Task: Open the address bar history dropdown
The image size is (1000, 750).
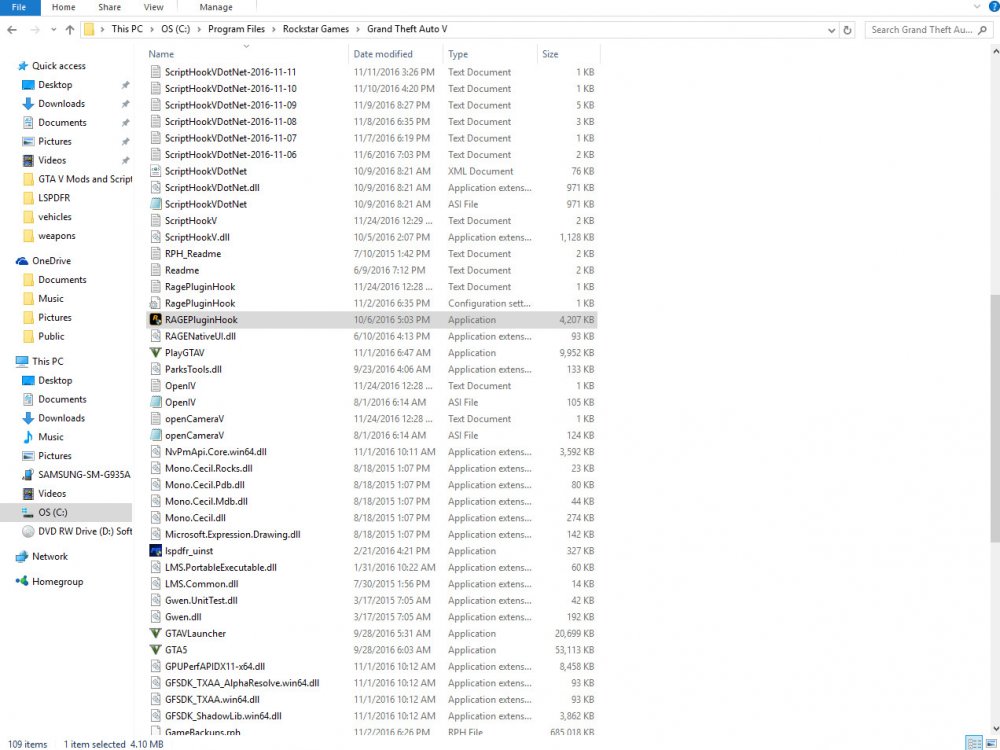Action: pyautogui.click(x=831, y=30)
